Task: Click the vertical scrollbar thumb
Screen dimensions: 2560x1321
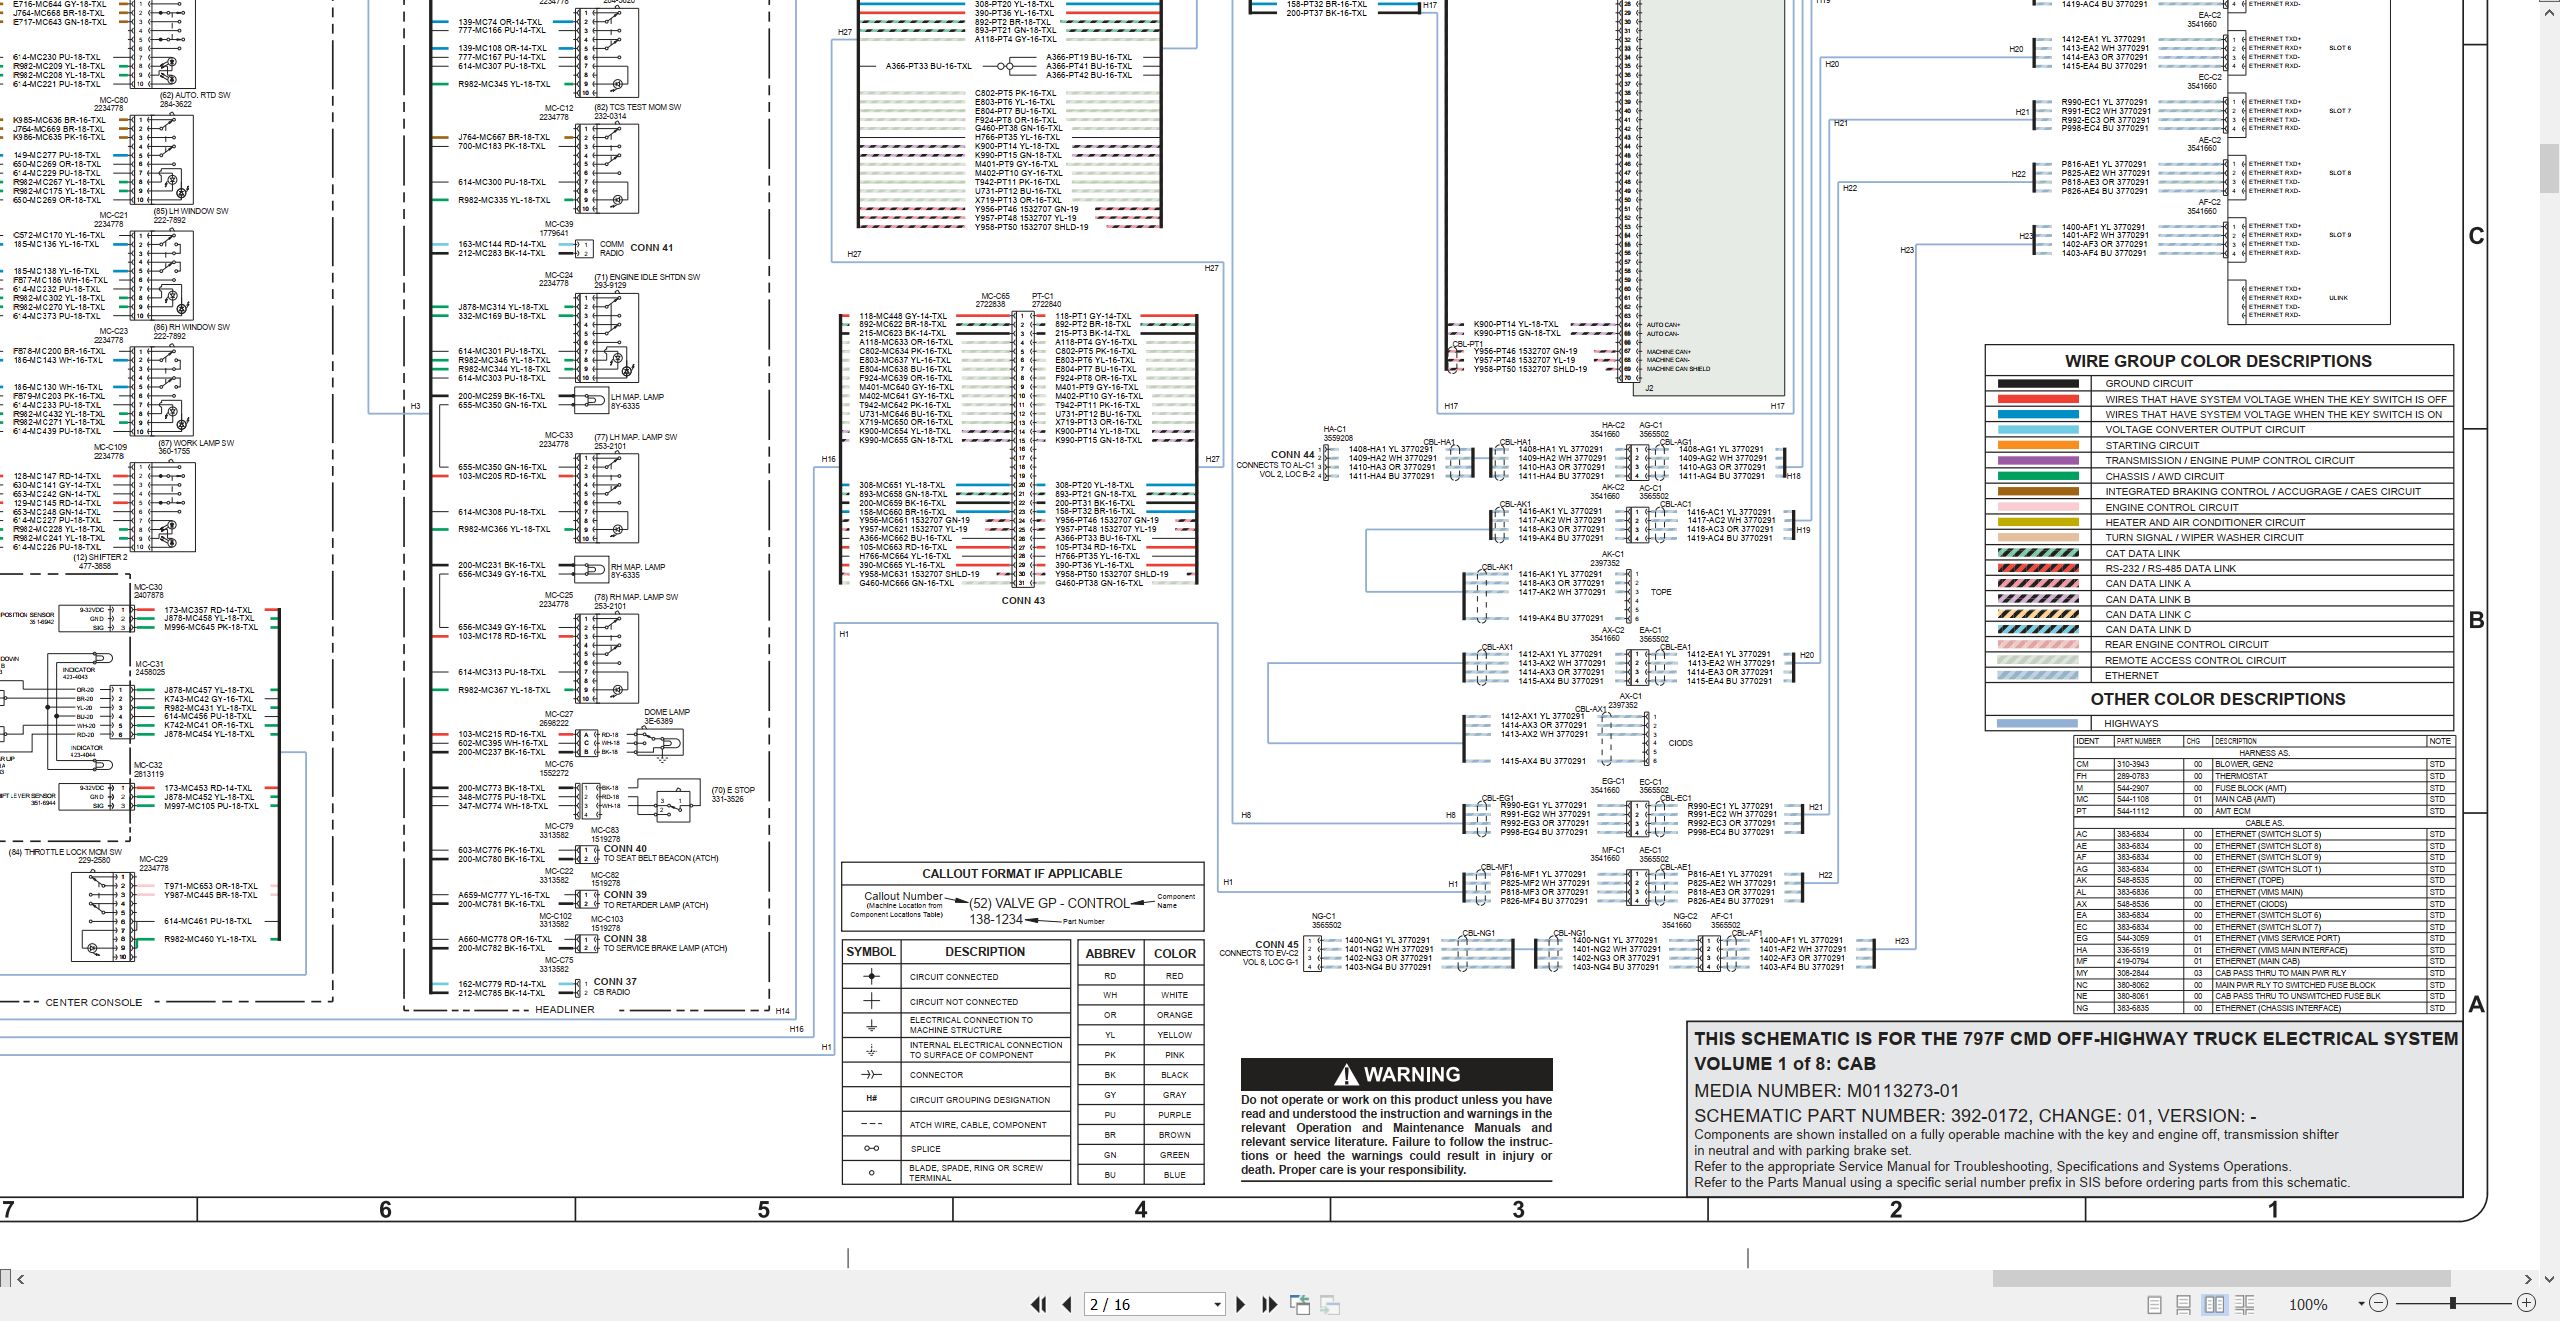Action: click(2550, 168)
